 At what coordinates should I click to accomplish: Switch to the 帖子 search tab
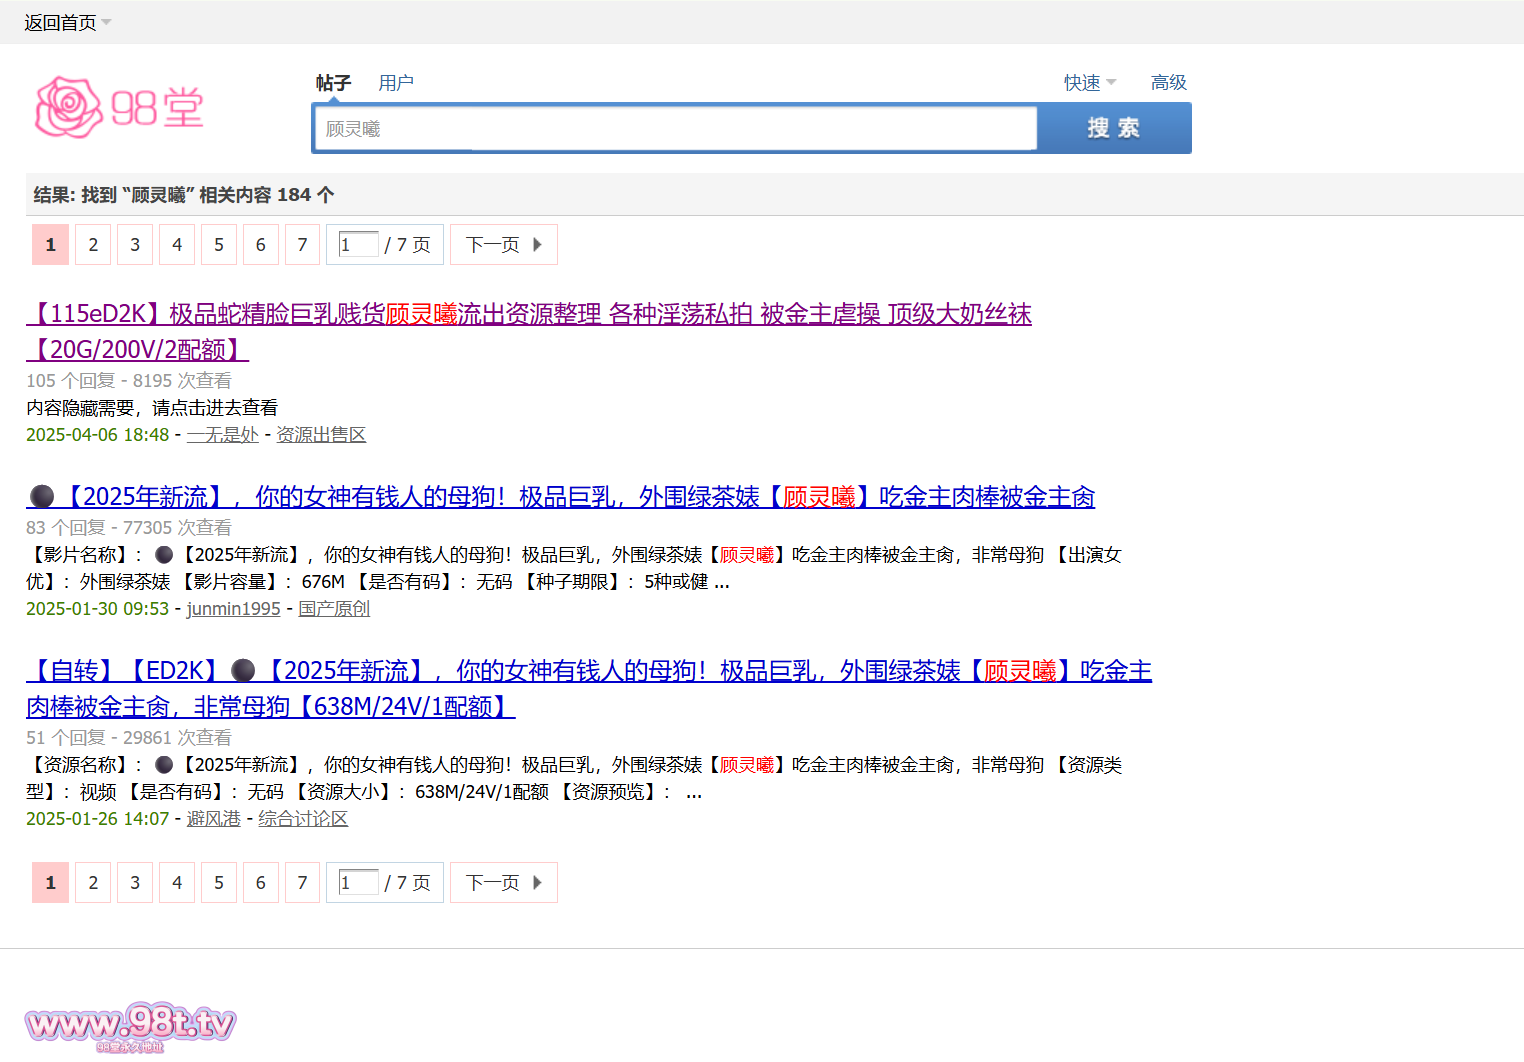pyautogui.click(x=333, y=82)
